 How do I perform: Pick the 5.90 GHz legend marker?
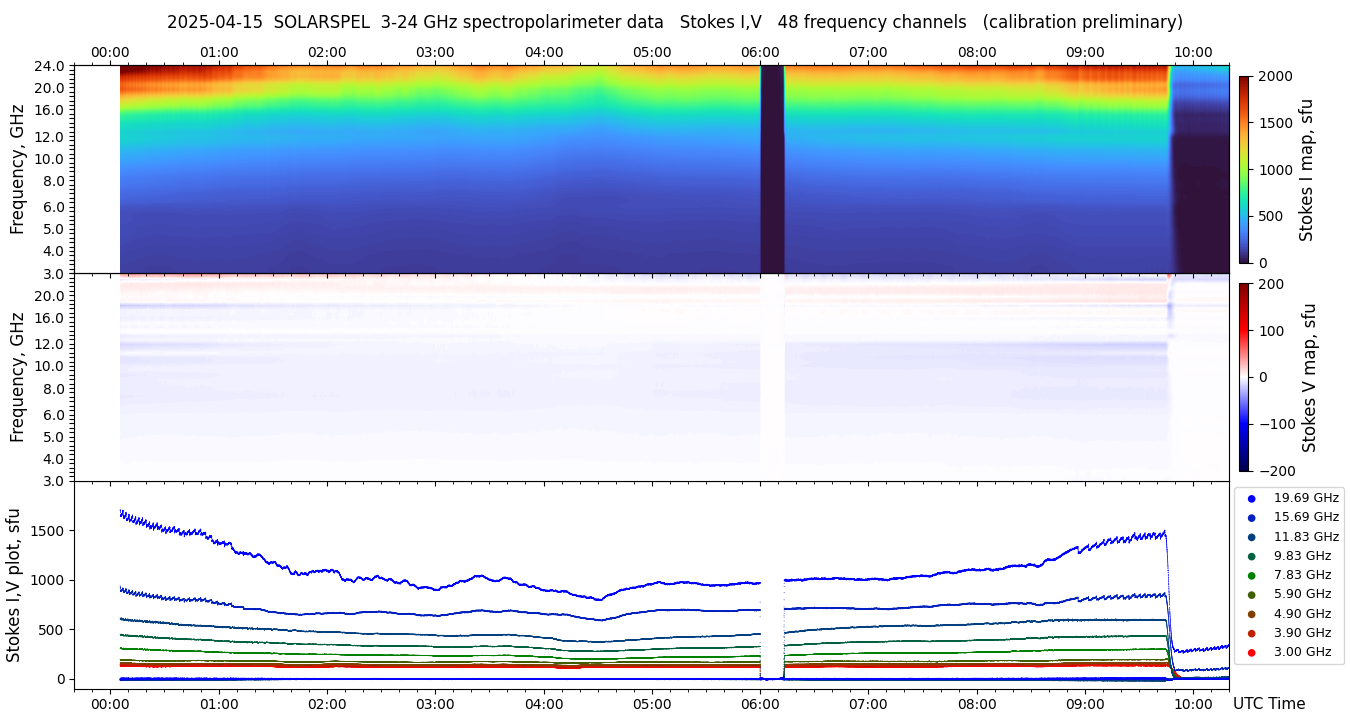pos(1251,595)
